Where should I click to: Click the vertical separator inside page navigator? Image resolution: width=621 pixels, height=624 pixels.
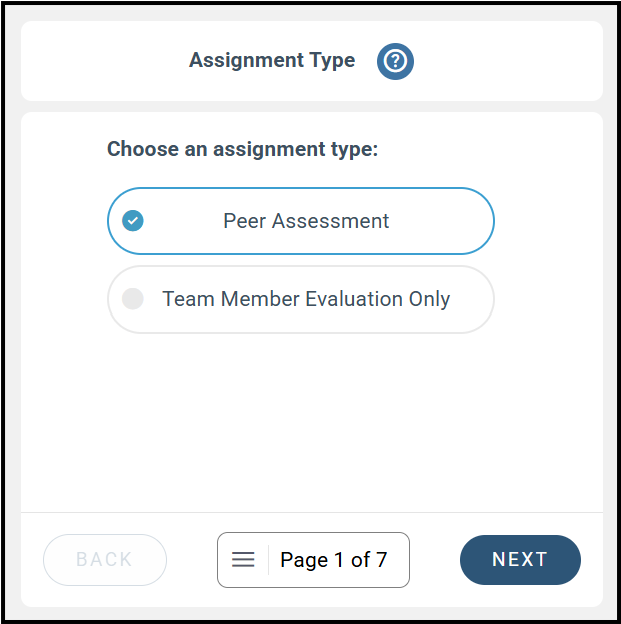coord(268,560)
